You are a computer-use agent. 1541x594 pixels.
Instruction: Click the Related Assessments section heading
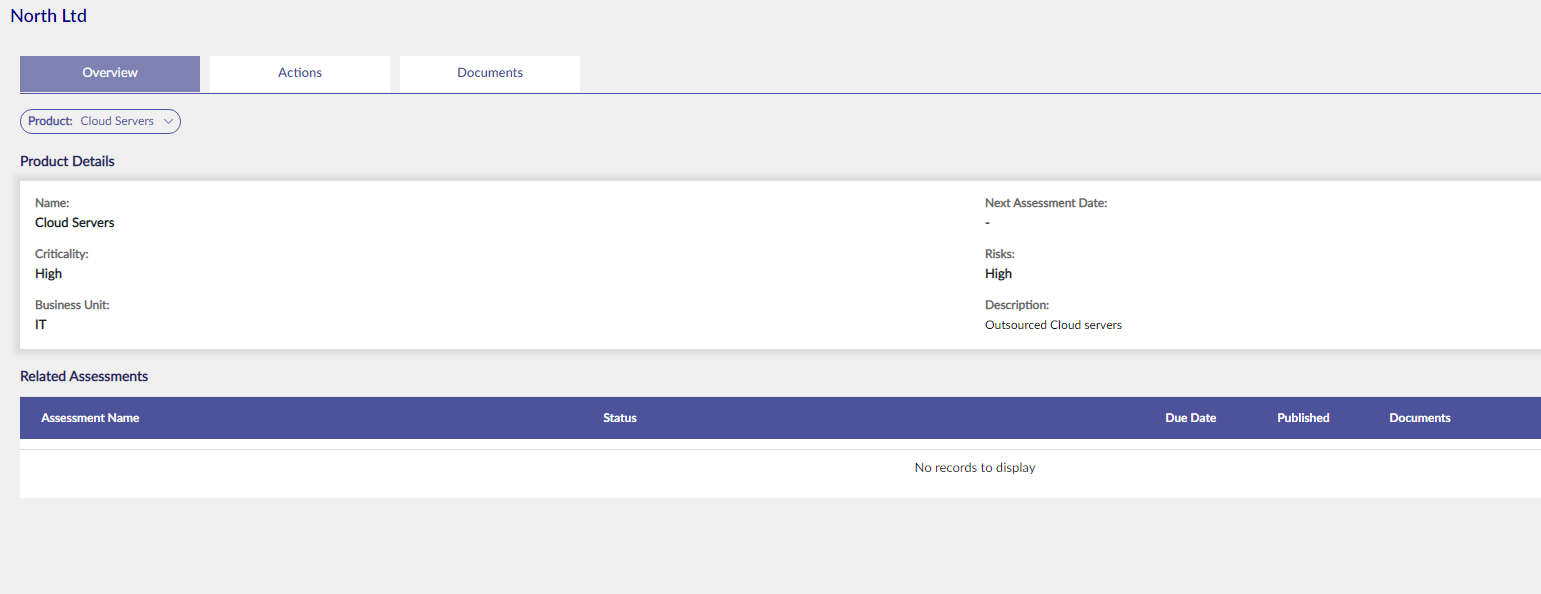click(84, 377)
